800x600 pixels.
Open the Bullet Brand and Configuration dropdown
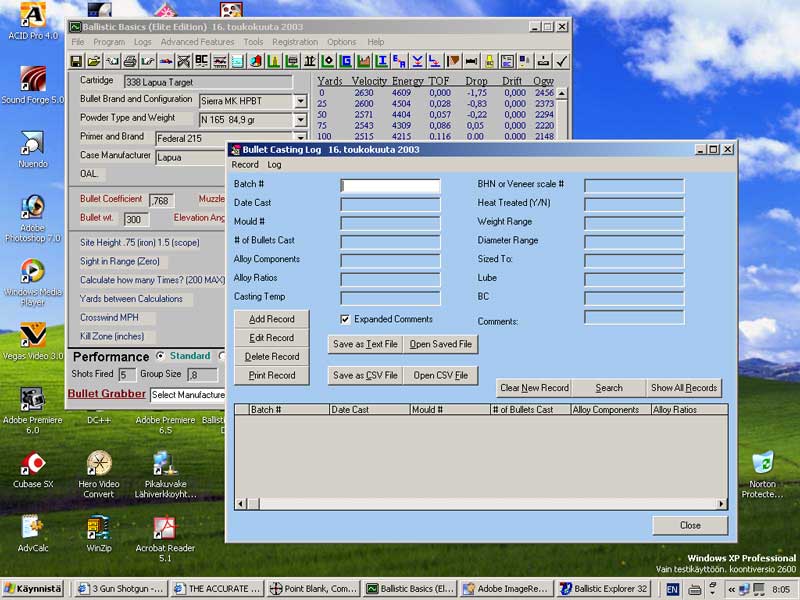coord(301,101)
